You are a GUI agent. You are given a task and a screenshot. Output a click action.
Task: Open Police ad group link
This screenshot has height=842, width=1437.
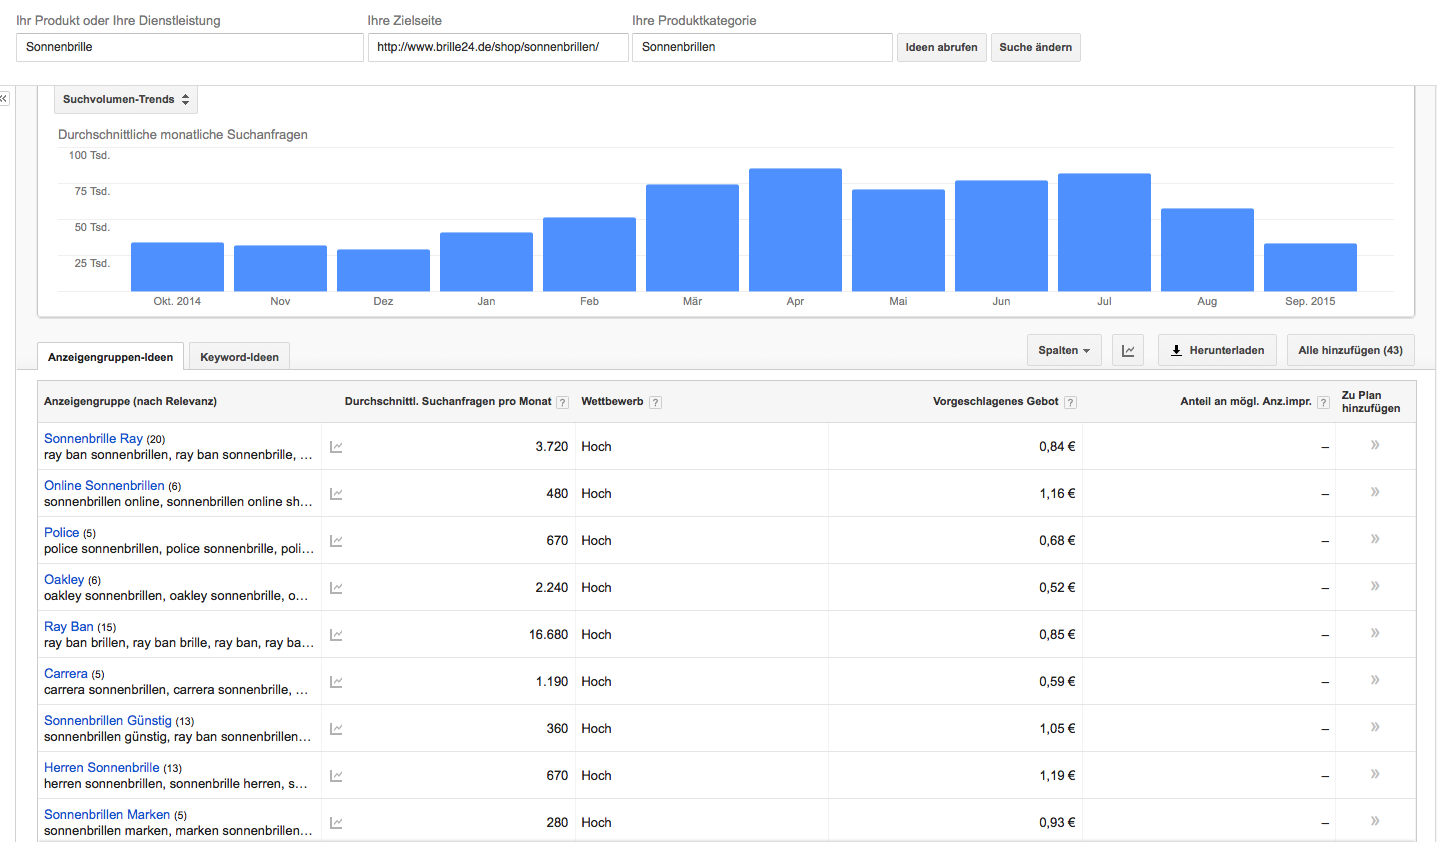61,532
